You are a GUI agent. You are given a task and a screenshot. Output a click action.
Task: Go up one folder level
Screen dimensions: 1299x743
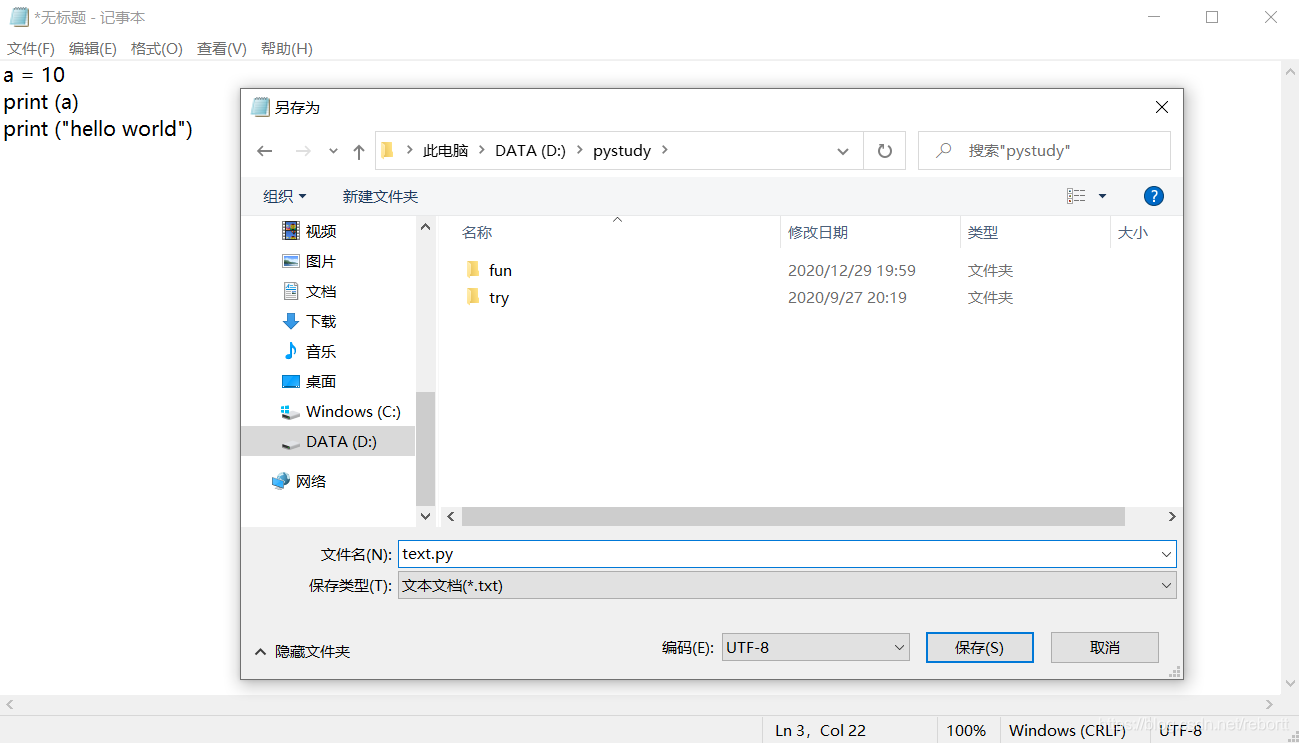tap(359, 151)
